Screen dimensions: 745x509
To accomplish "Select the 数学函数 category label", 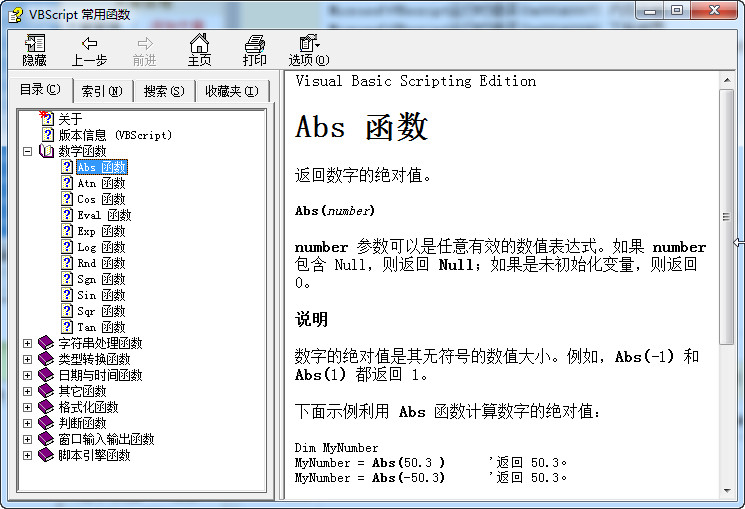I will pyautogui.click(x=82, y=151).
